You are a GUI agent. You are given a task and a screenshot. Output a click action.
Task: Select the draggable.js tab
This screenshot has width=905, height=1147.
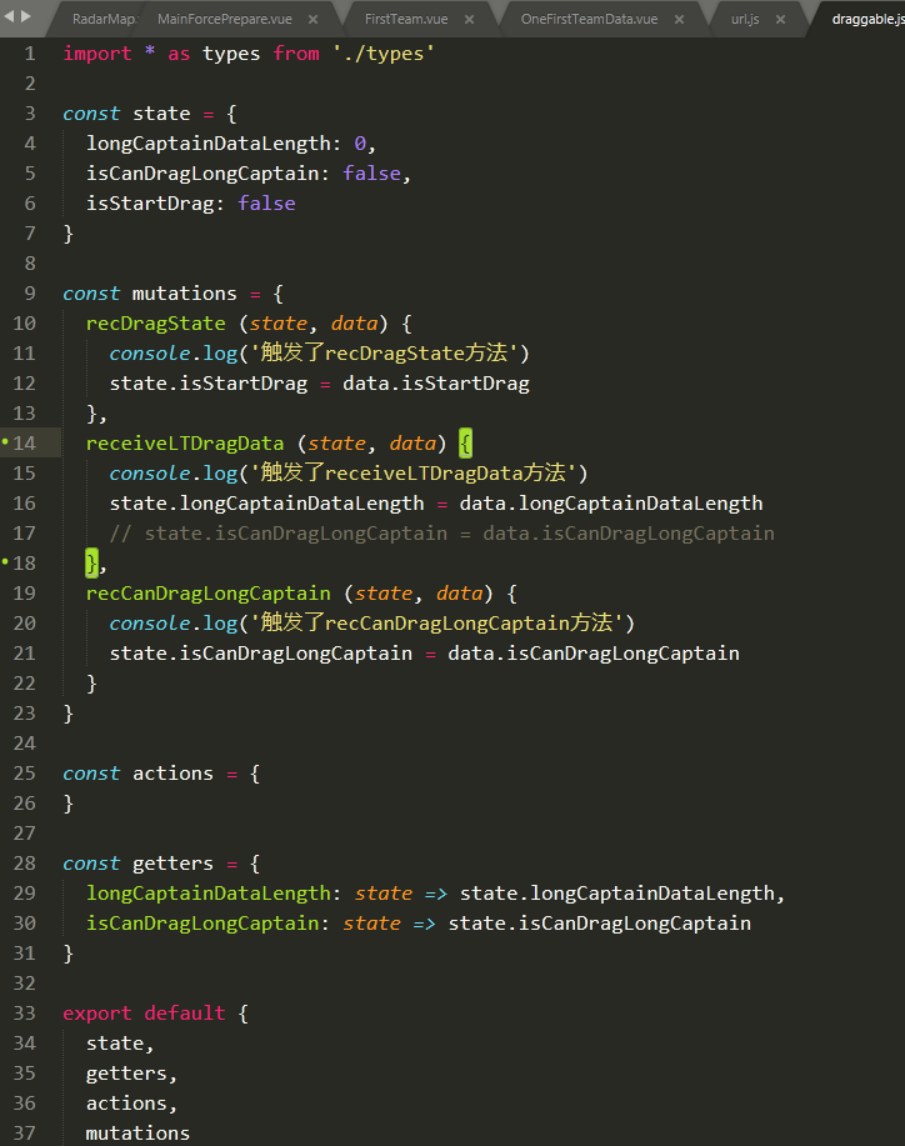point(868,19)
